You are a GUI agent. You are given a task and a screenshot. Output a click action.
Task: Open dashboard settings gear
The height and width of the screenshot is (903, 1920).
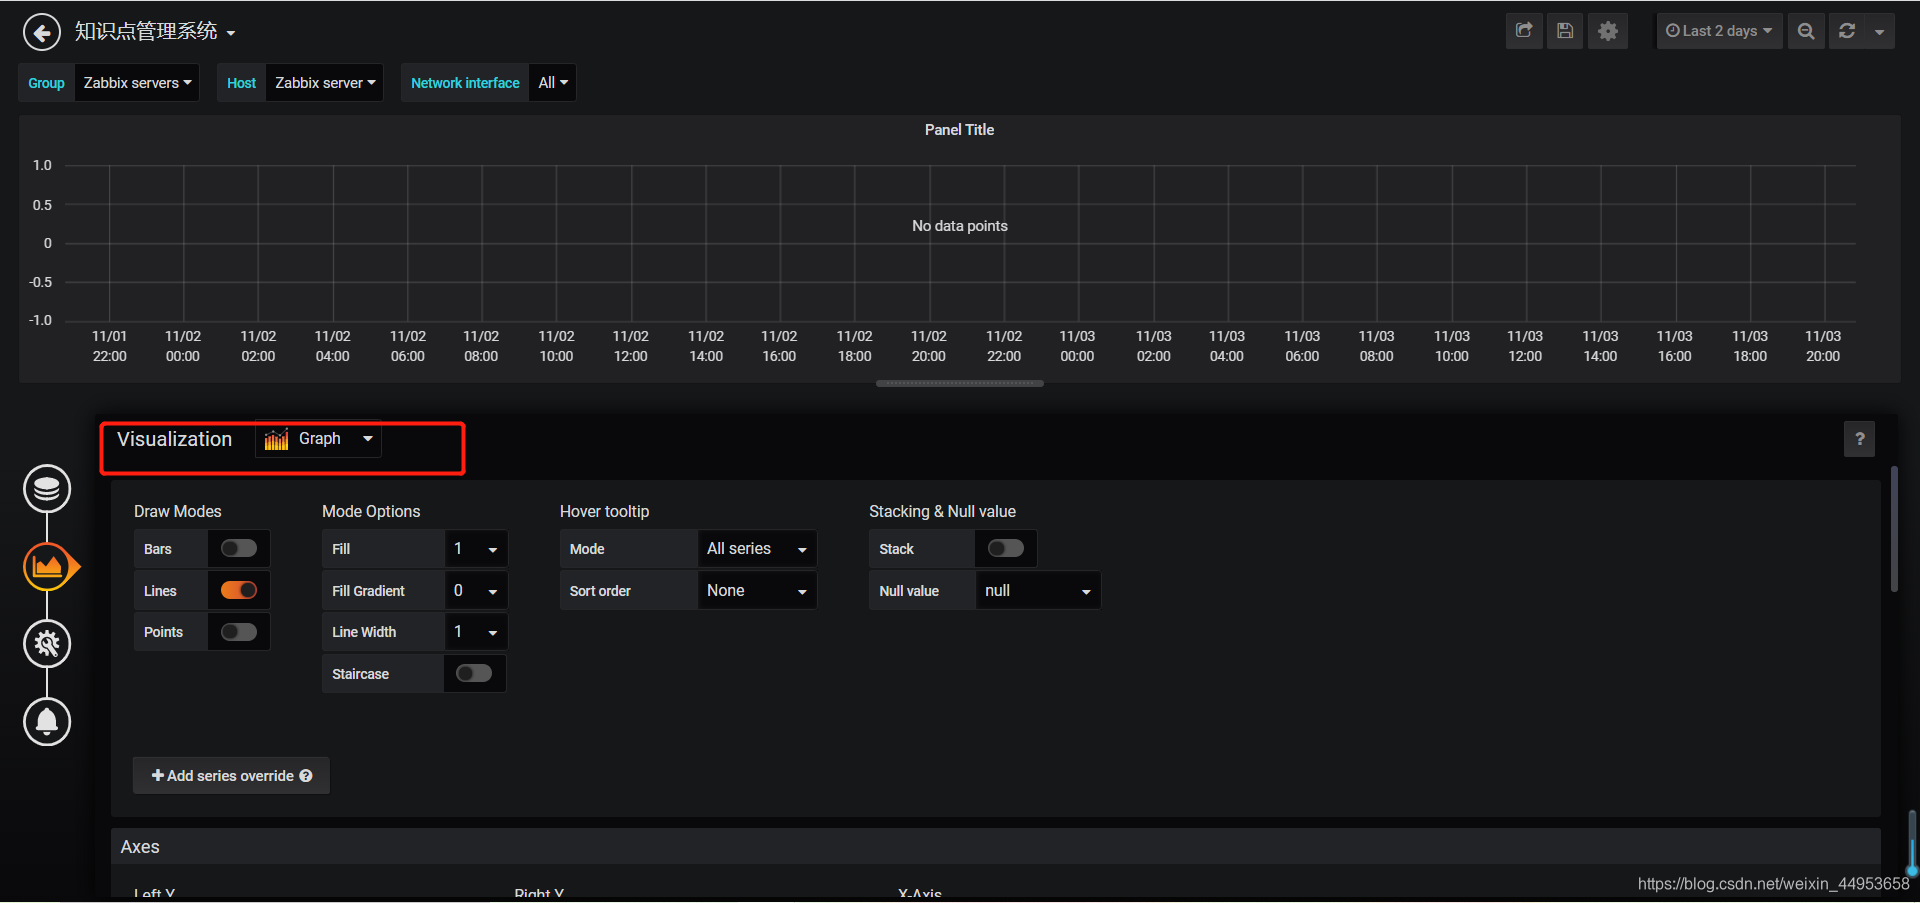(x=1608, y=31)
